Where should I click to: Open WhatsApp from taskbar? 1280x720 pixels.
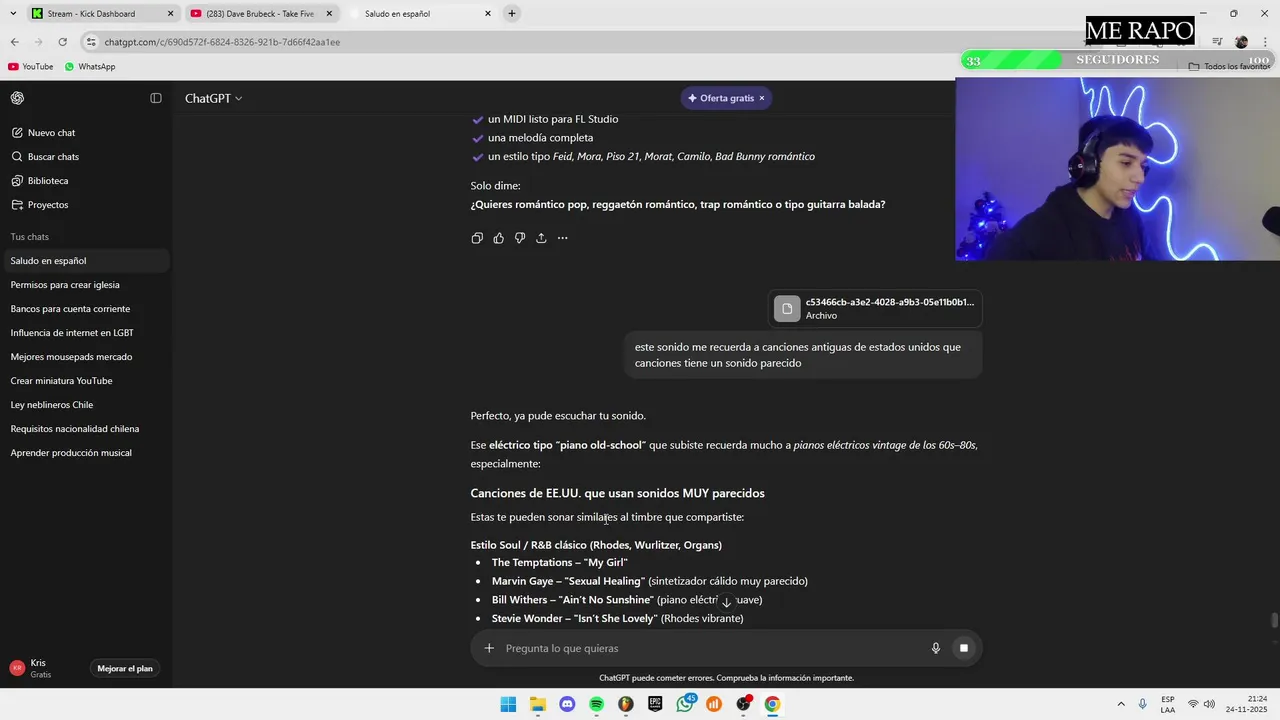coord(685,704)
